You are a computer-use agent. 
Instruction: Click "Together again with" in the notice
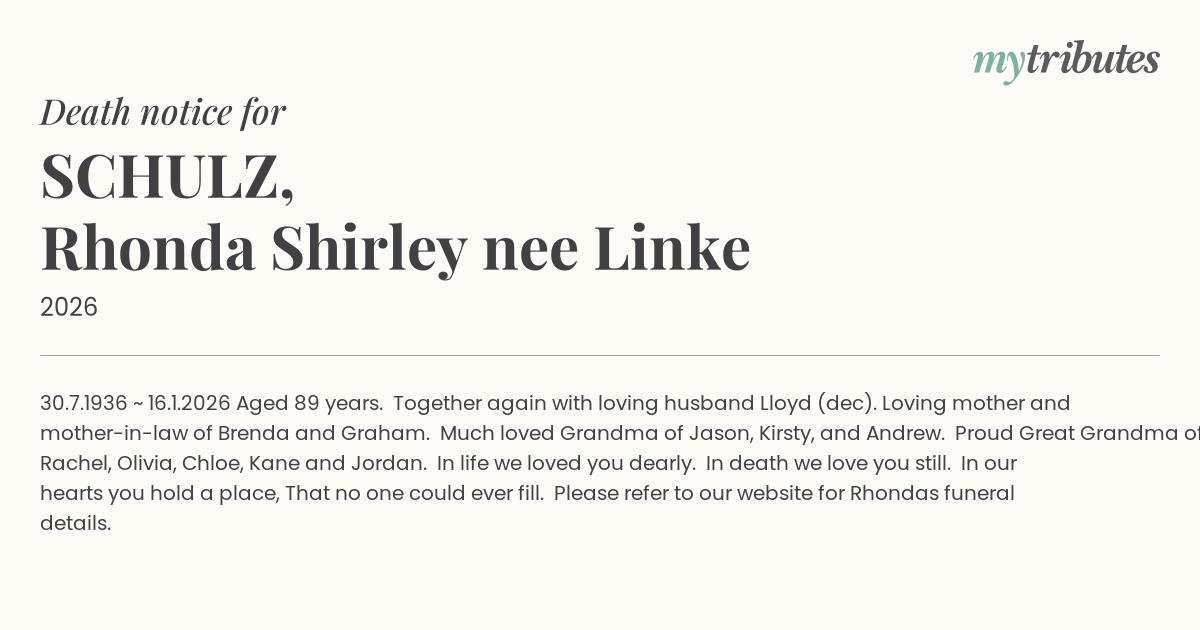pos(484,404)
